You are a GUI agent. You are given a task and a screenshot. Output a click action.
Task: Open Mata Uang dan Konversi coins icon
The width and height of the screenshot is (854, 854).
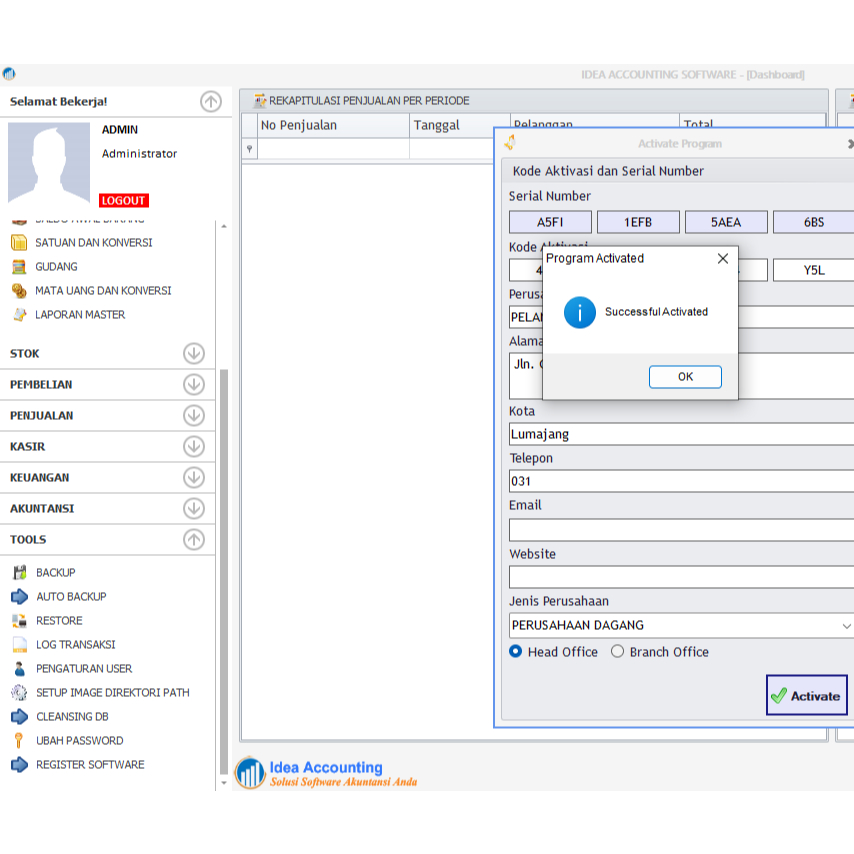click(19, 290)
